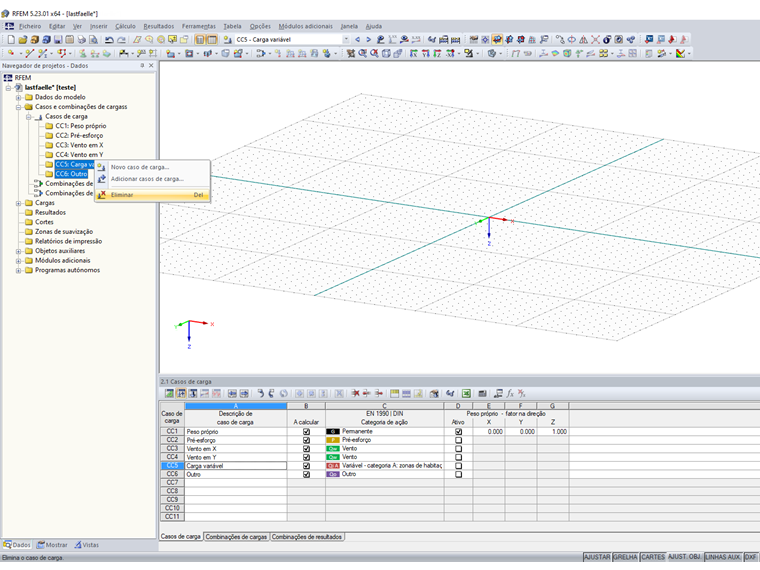760x570 pixels.
Task: Click the zoom window magnifier icon
Action: pyautogui.click(x=363, y=53)
